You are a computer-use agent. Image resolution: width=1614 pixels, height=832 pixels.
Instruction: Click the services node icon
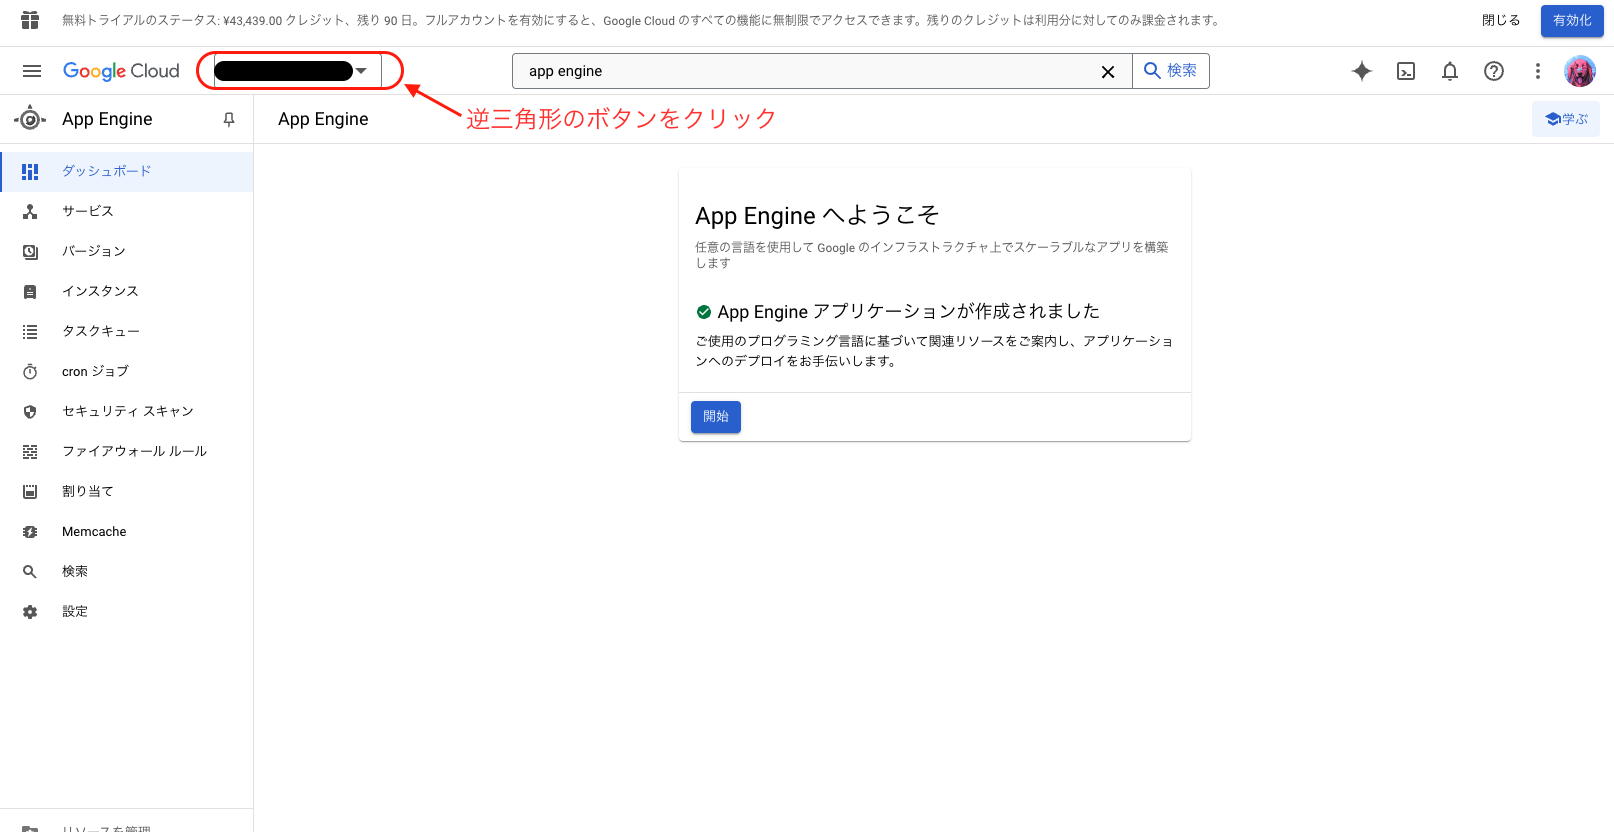tap(30, 211)
